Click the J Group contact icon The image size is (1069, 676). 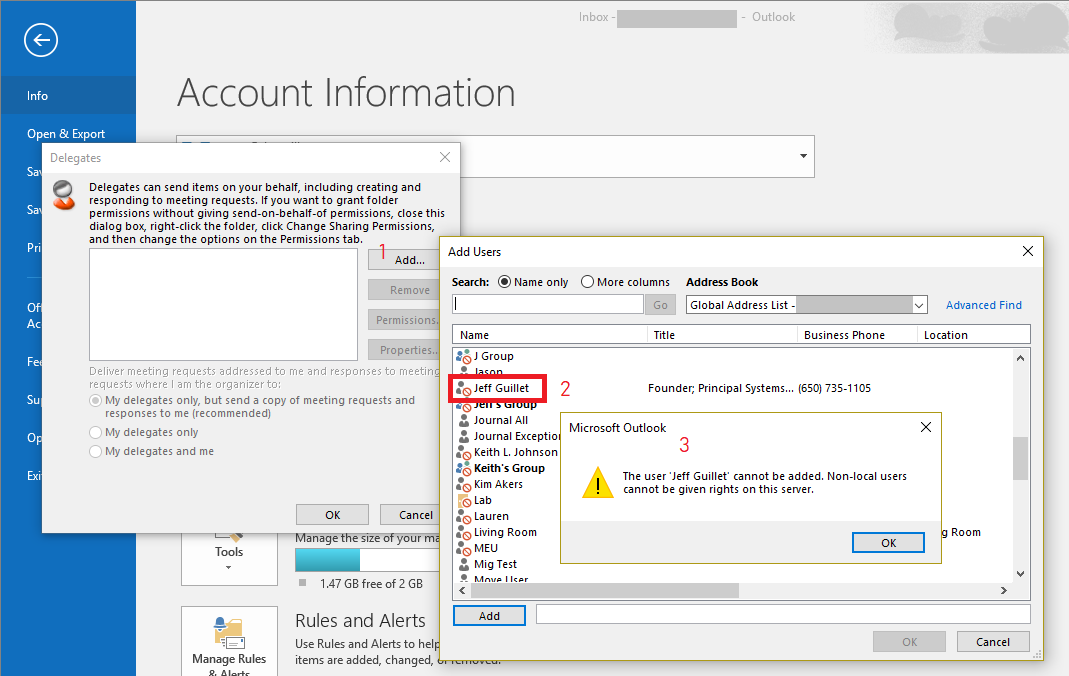tap(464, 356)
